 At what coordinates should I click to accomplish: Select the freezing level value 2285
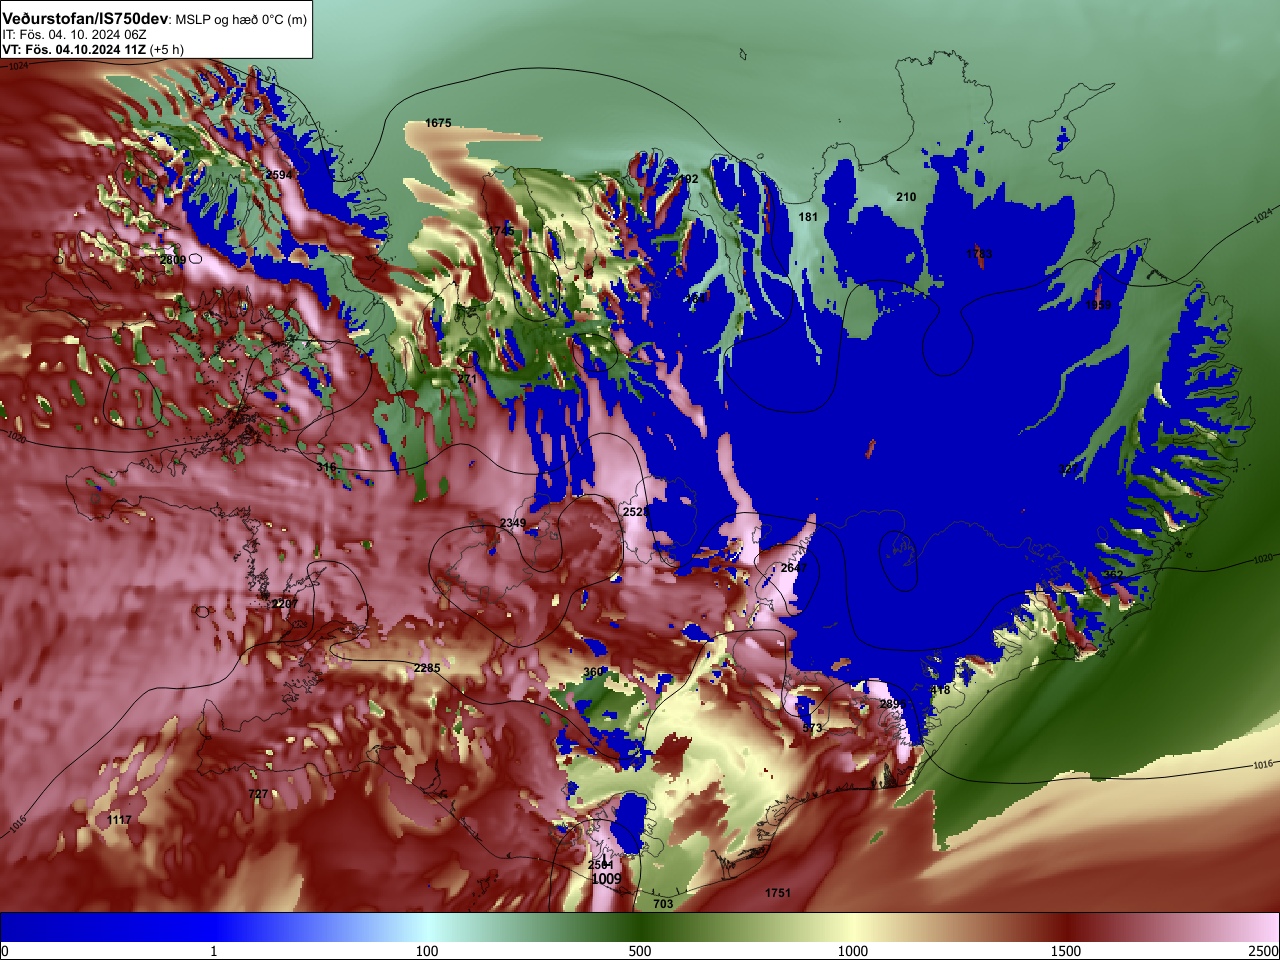coord(427,668)
